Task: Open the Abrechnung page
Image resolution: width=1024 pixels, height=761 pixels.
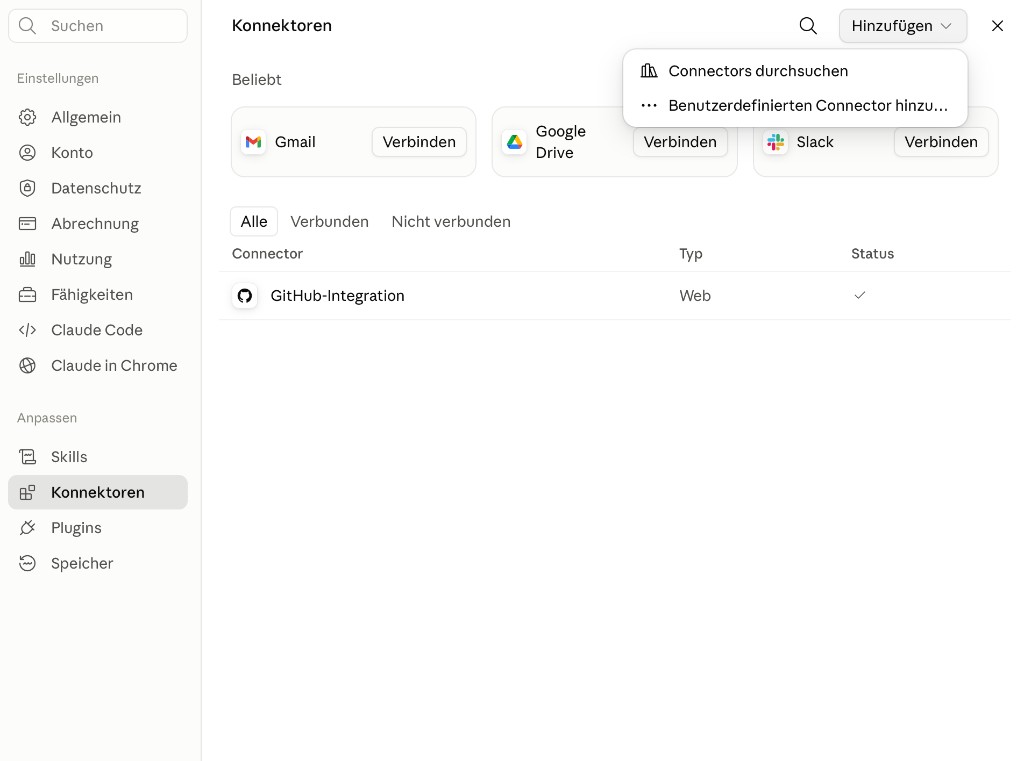Action: [x=98, y=223]
